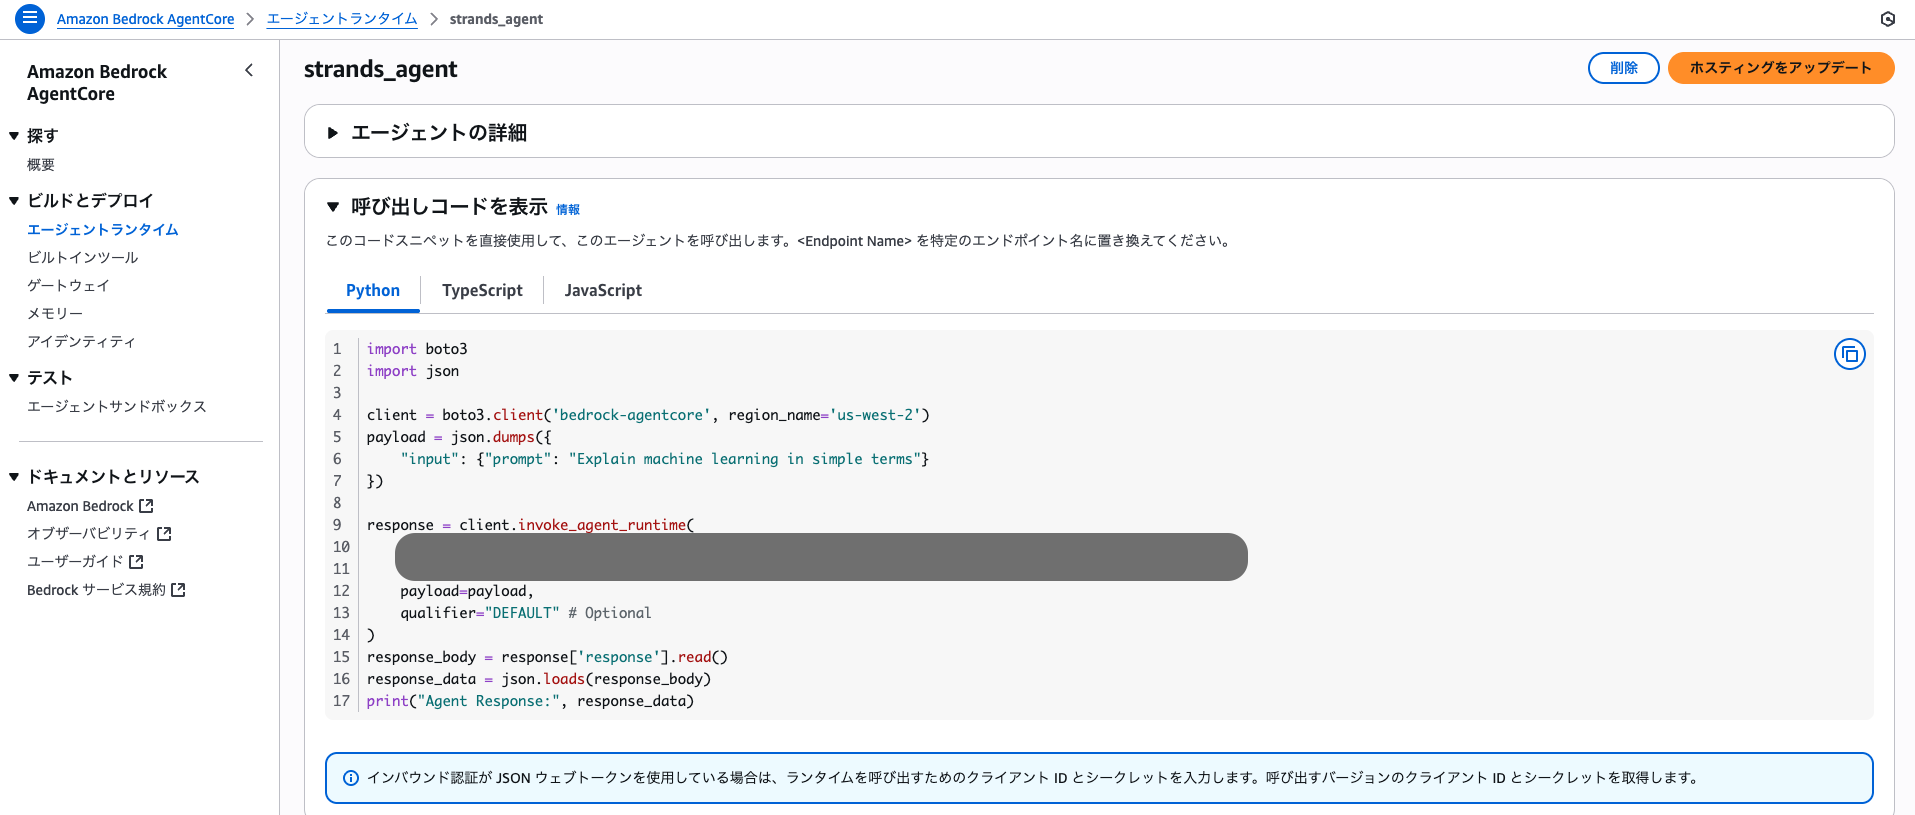Switch to the JavaScript code tab
Screen dimensions: 1915x815
click(603, 291)
